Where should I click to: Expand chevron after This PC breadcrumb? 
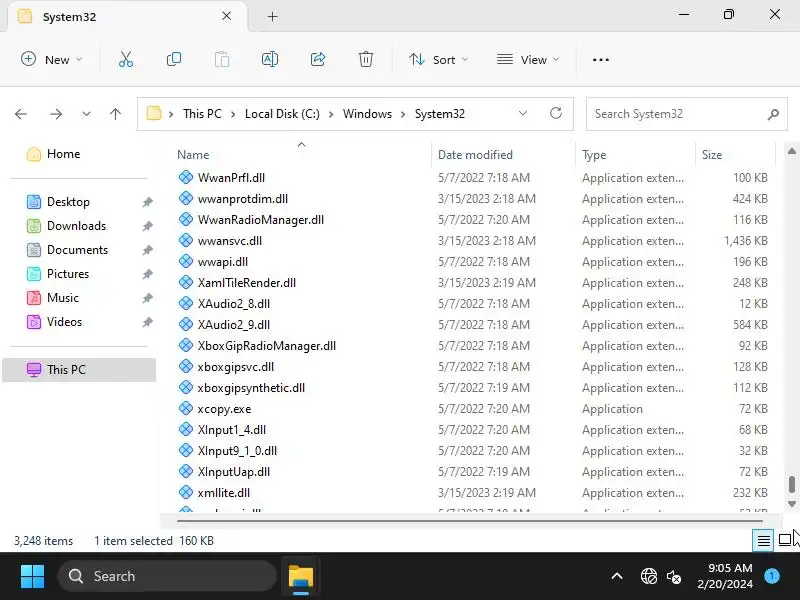[x=233, y=114]
